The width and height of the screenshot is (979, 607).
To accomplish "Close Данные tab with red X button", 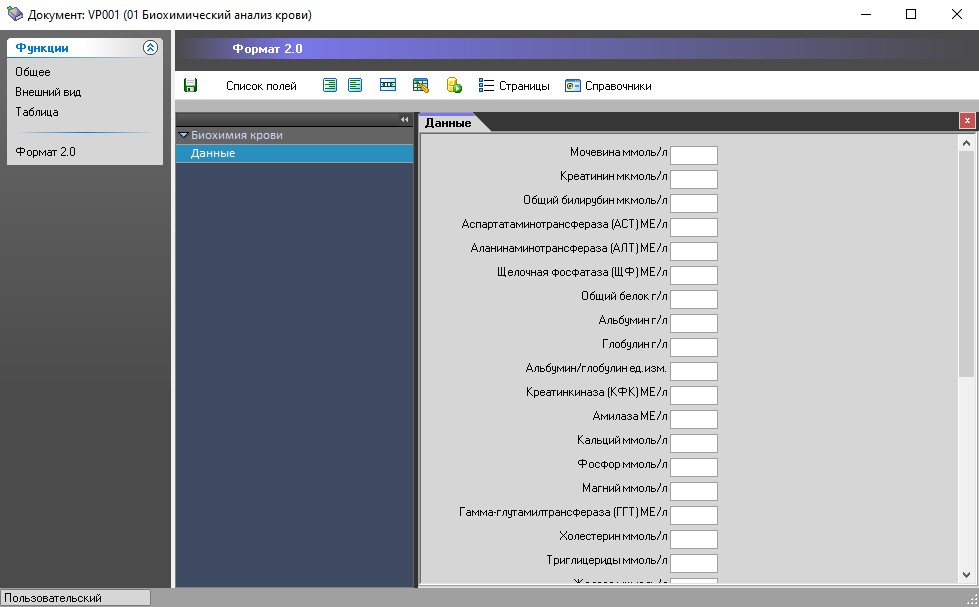I will (966, 121).
